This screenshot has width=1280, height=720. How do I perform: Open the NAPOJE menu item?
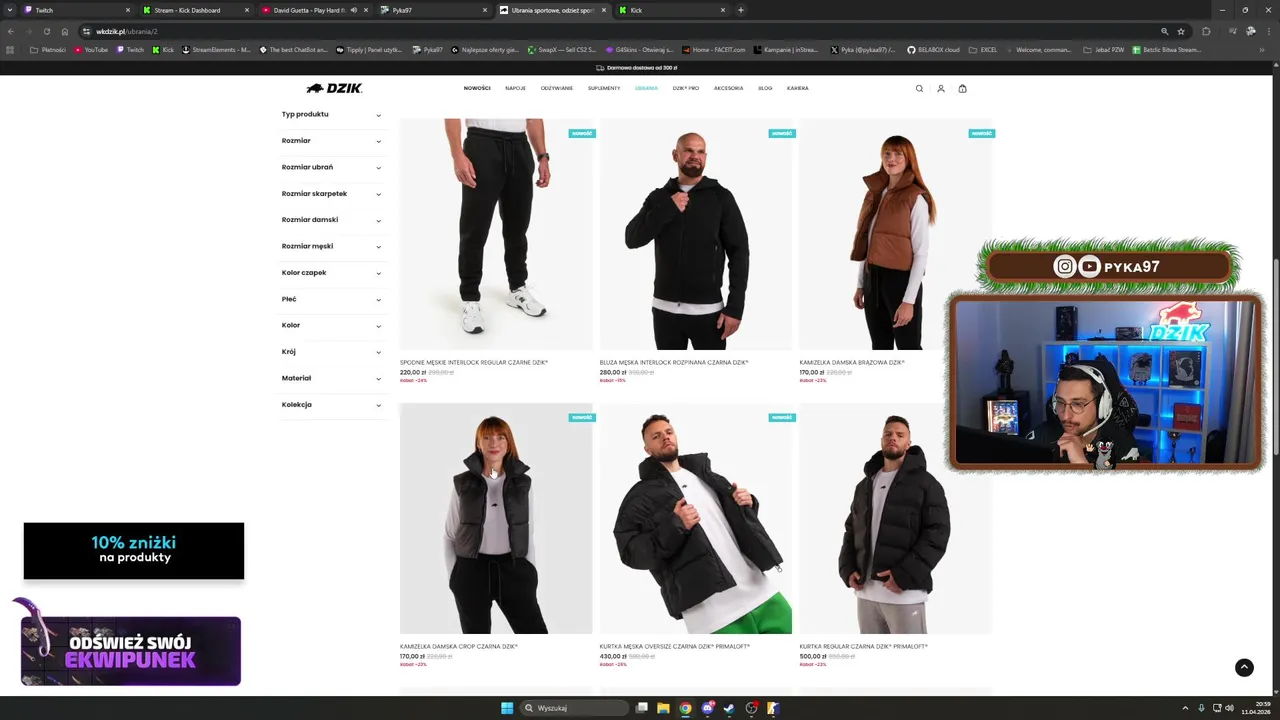(515, 88)
